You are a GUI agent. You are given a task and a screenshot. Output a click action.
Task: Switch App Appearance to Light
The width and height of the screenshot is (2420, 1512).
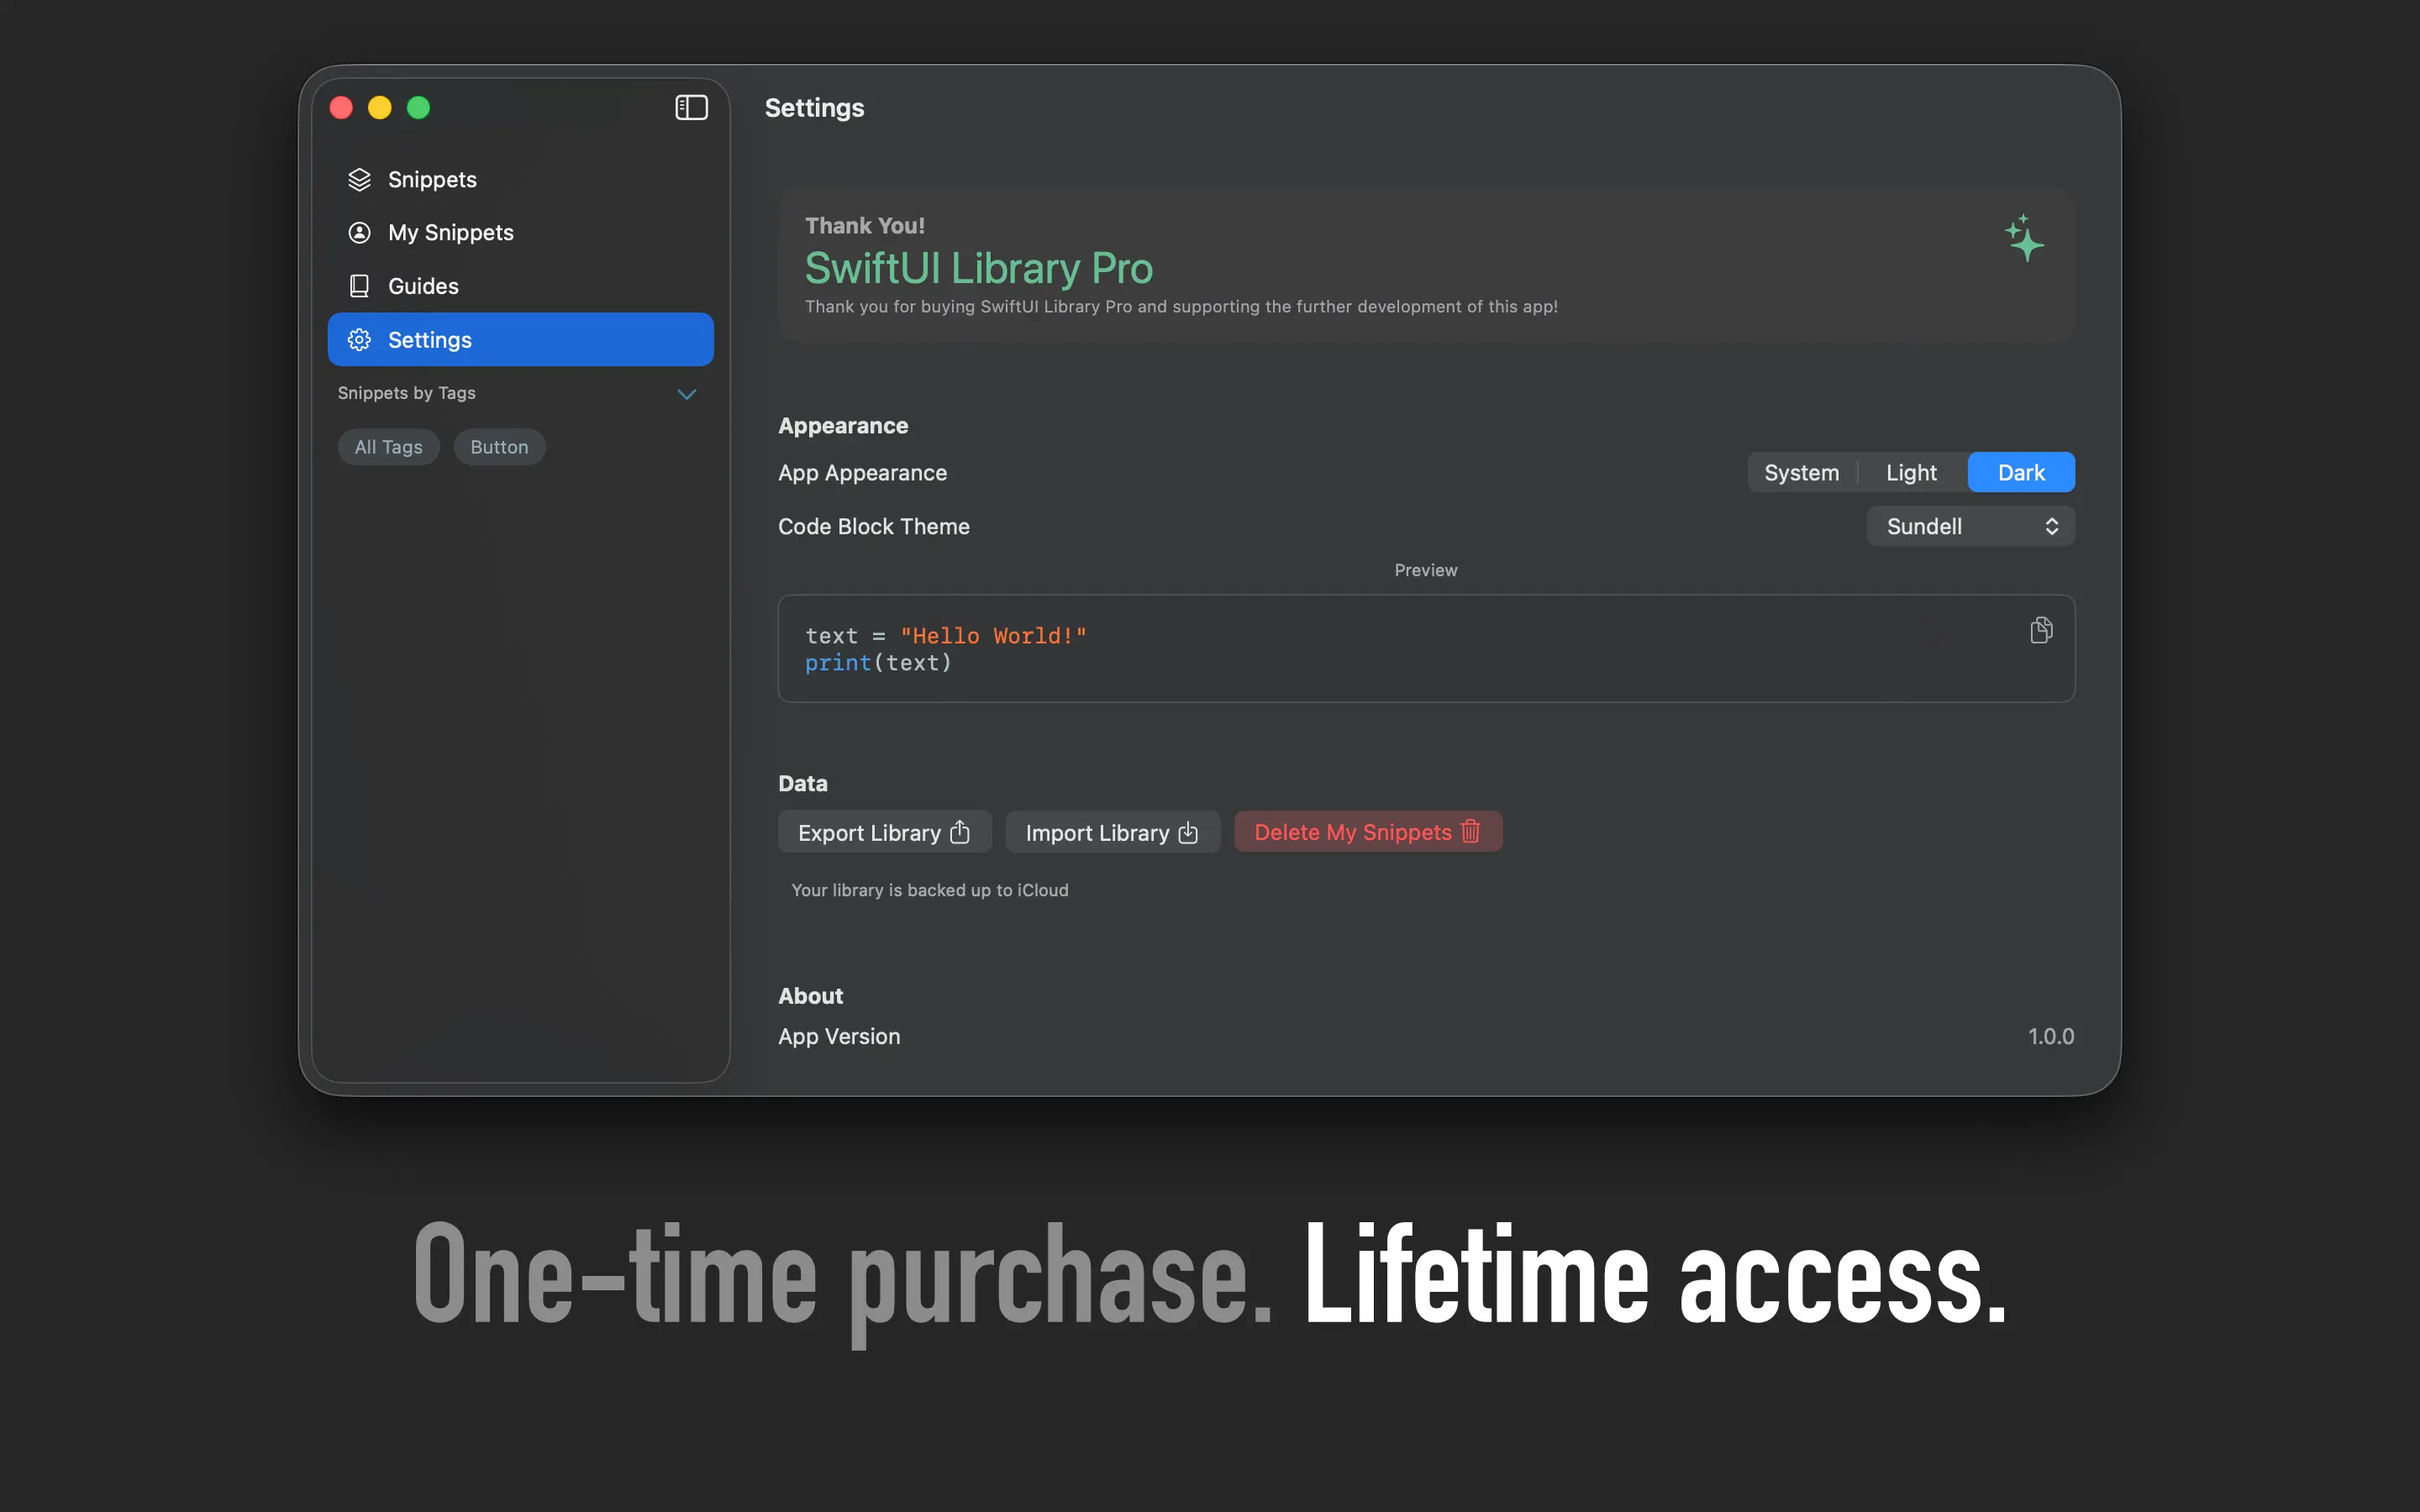point(1910,471)
